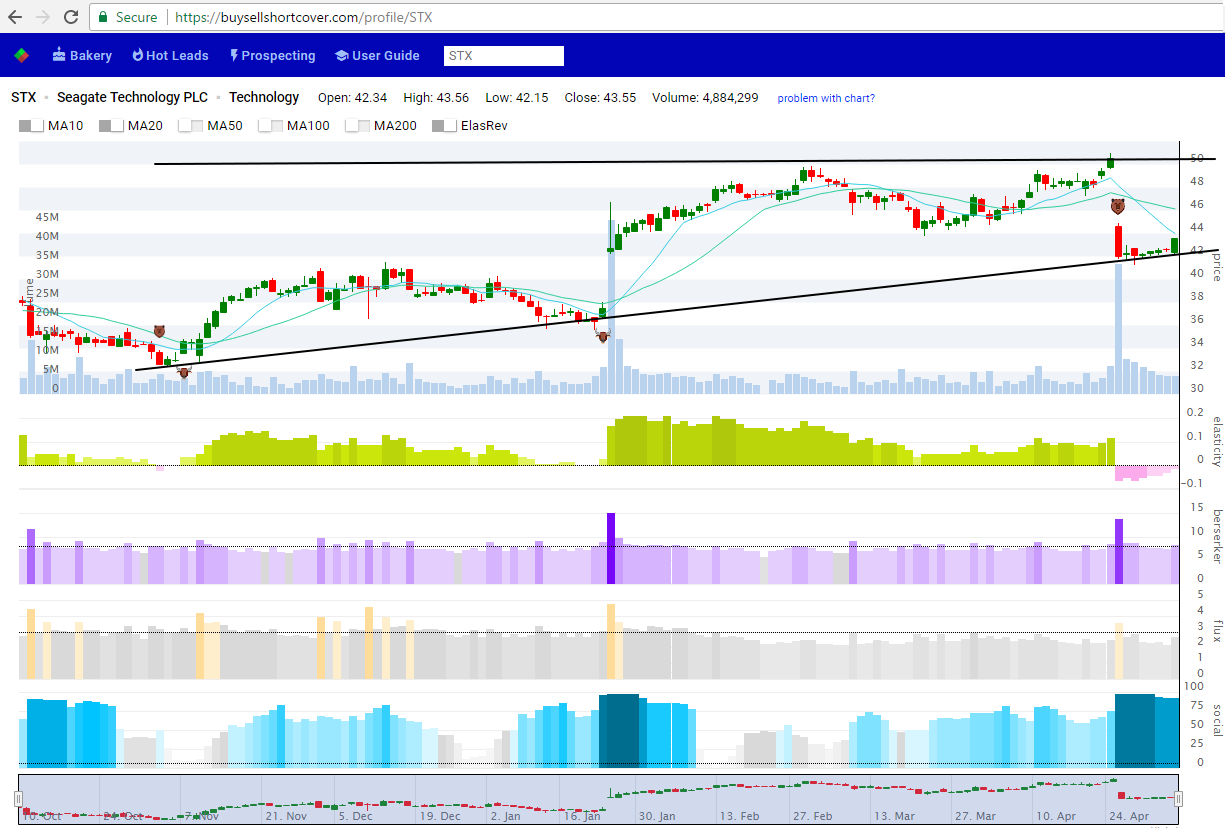1225x828 pixels.
Task: Click the 'Technology' sector label
Action: tap(264, 97)
